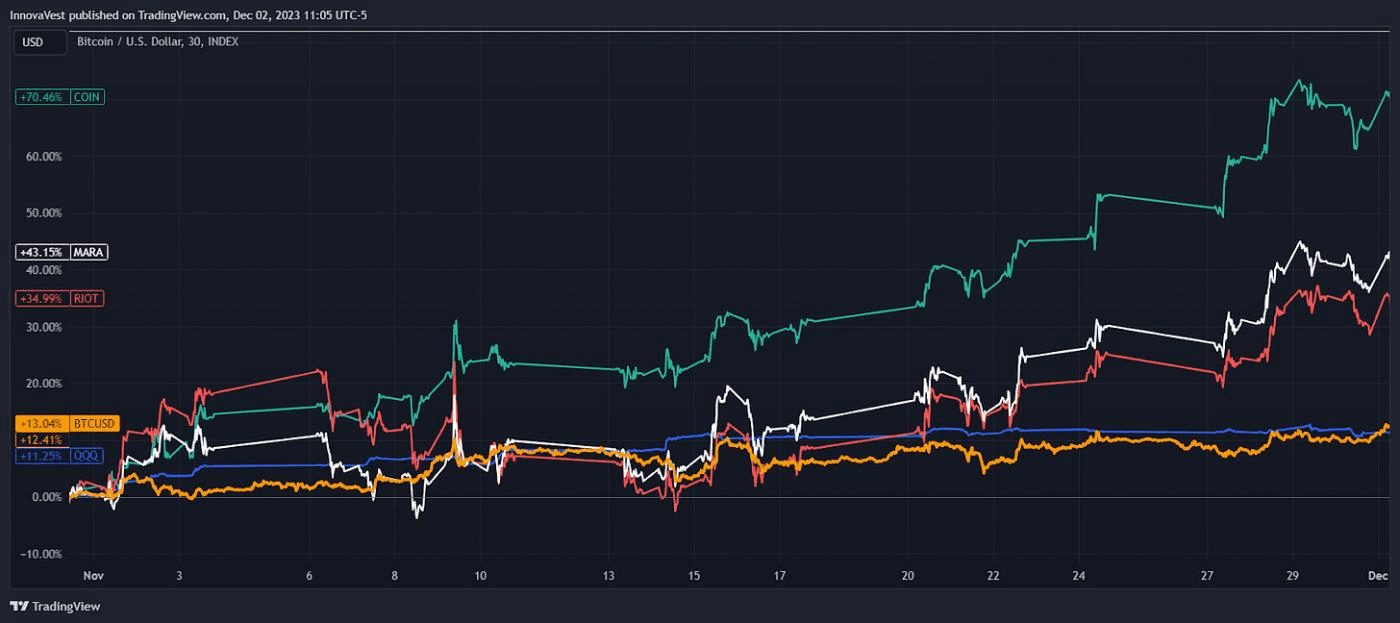Select the BTCUSD ticker label

tap(96, 423)
